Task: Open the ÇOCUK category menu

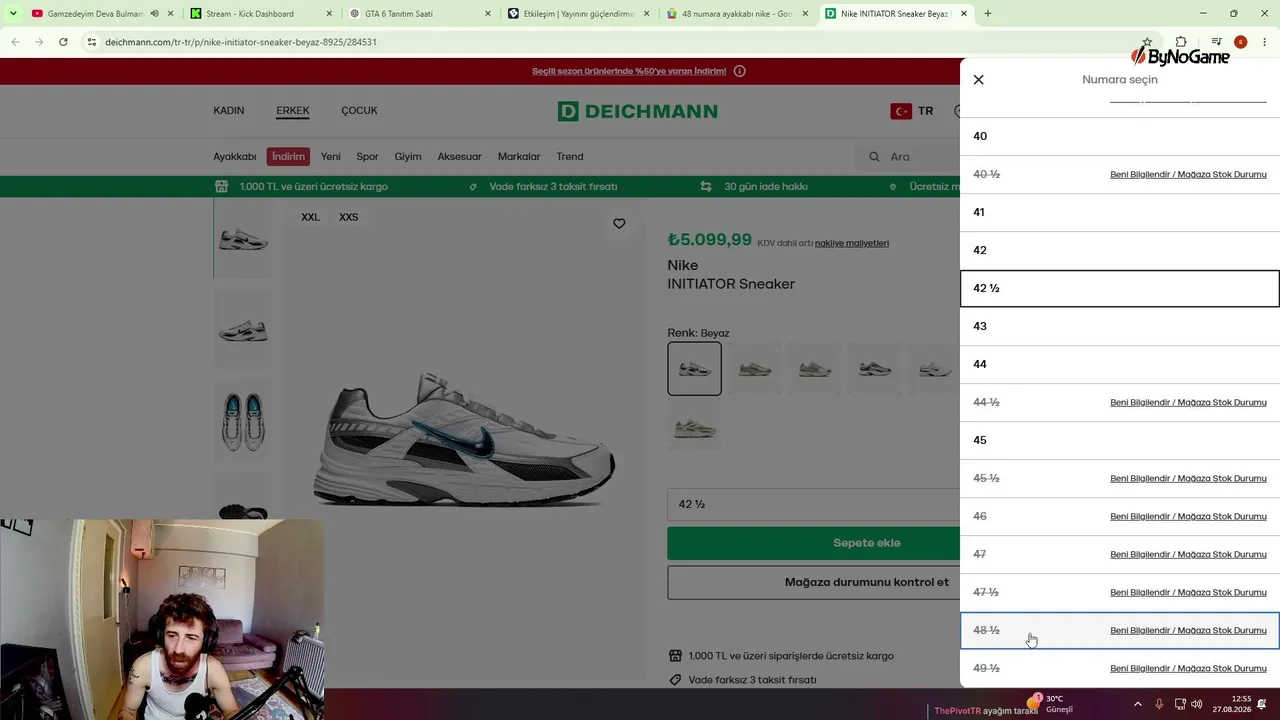Action: click(359, 111)
